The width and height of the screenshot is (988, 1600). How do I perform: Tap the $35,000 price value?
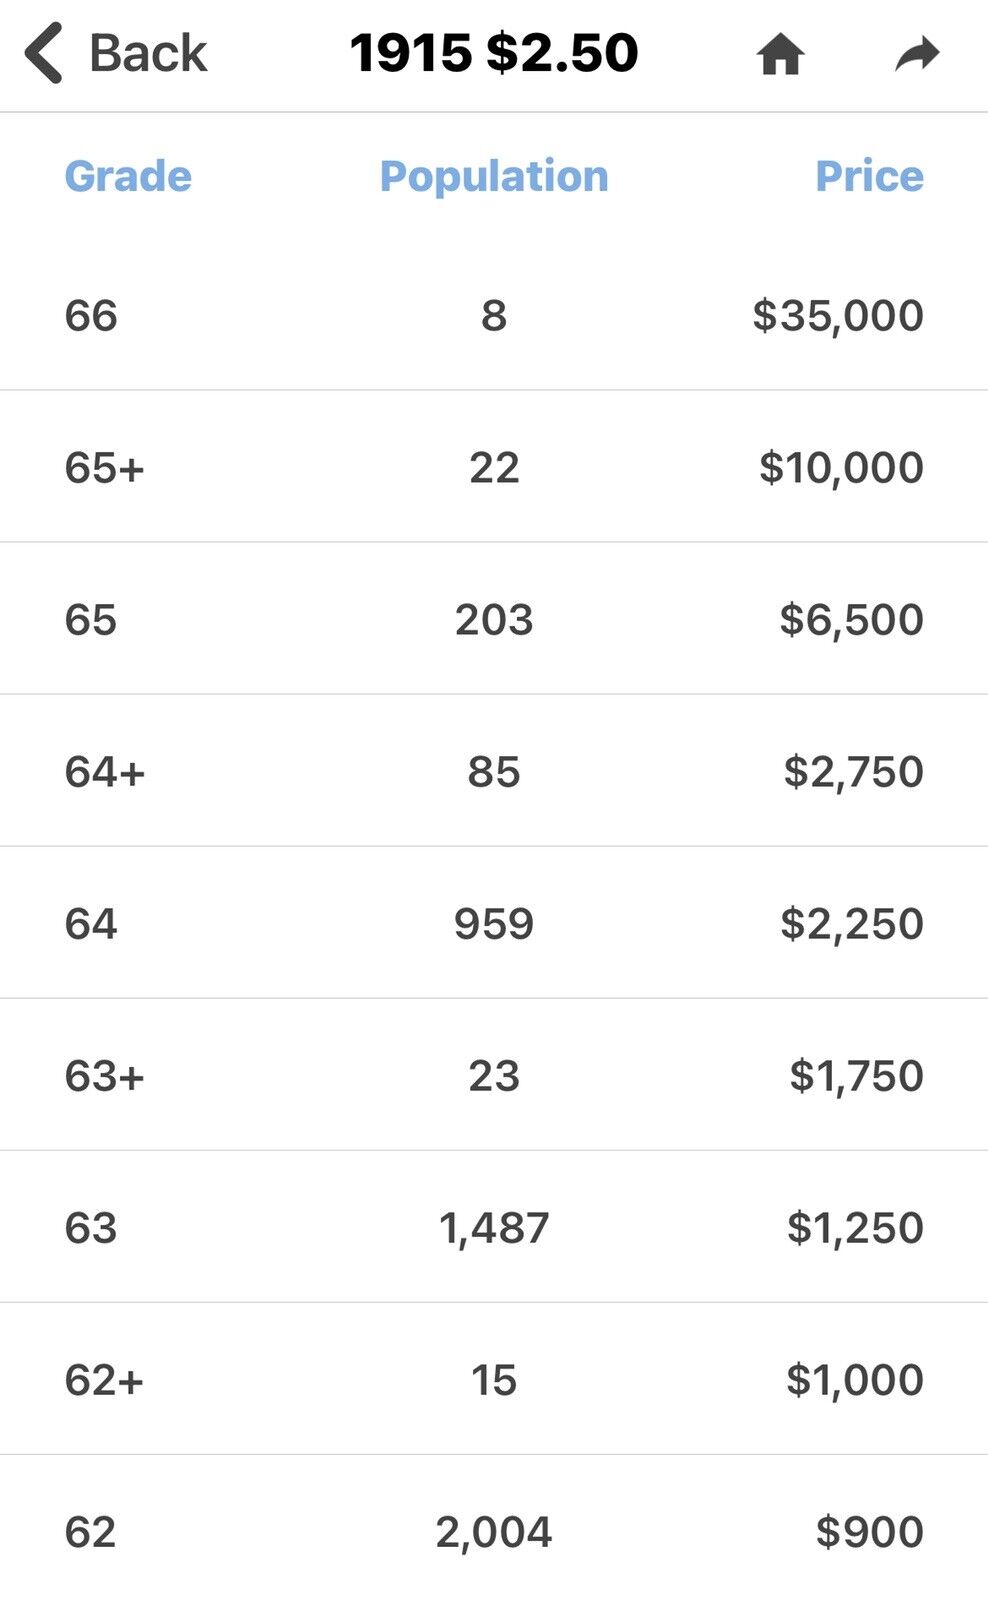coord(838,315)
